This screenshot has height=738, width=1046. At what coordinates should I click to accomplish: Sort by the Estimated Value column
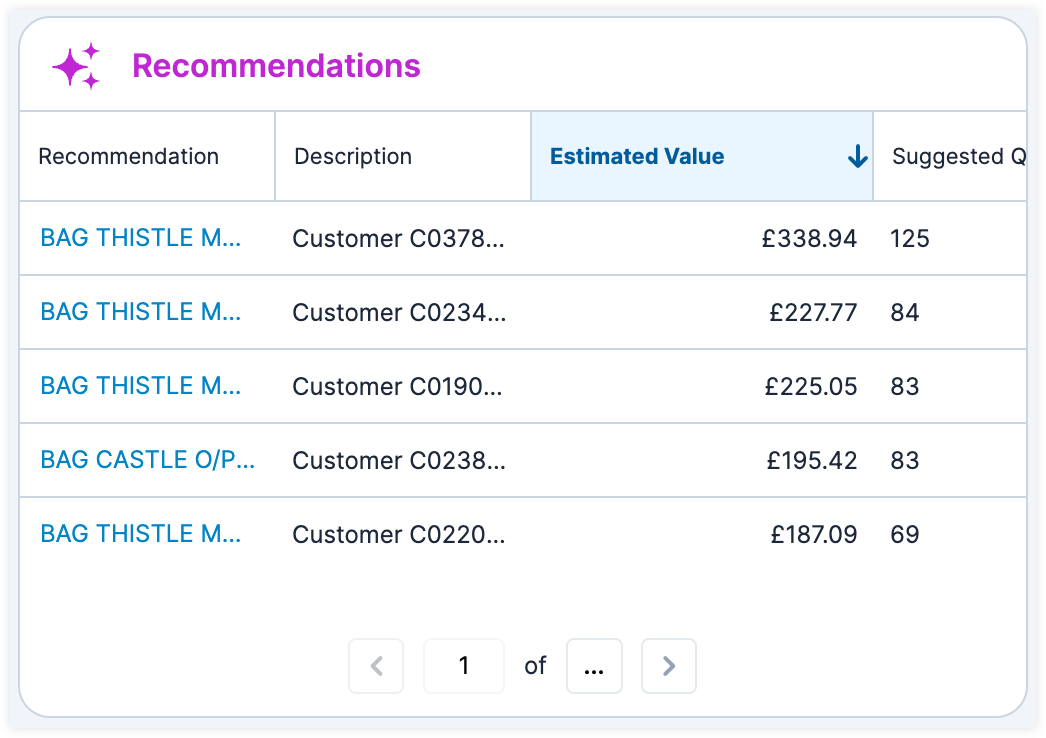[637, 157]
